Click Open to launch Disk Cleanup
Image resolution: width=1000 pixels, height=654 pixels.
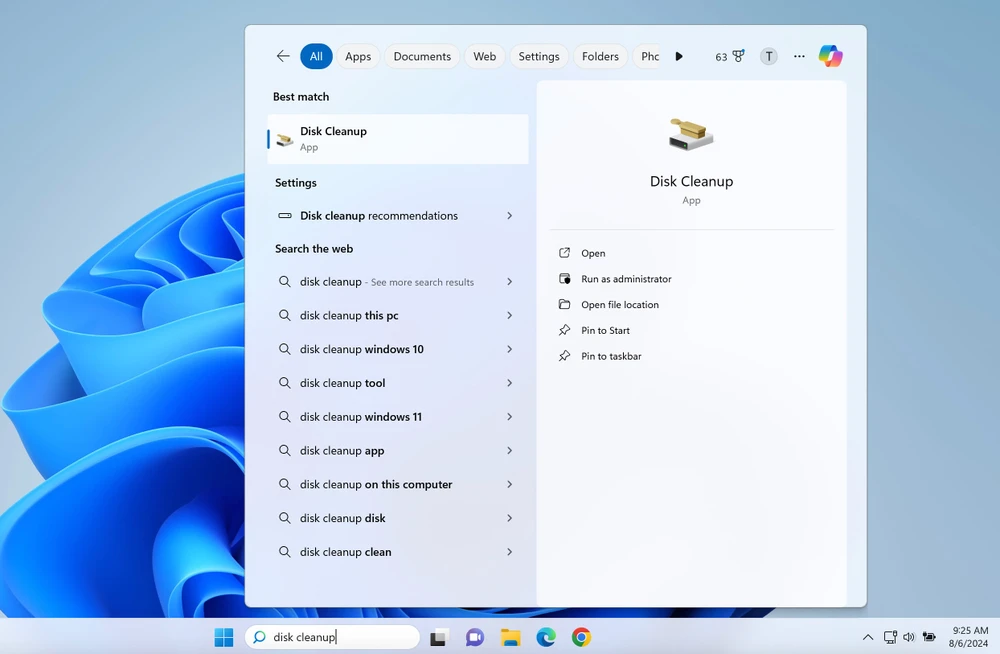[592, 253]
